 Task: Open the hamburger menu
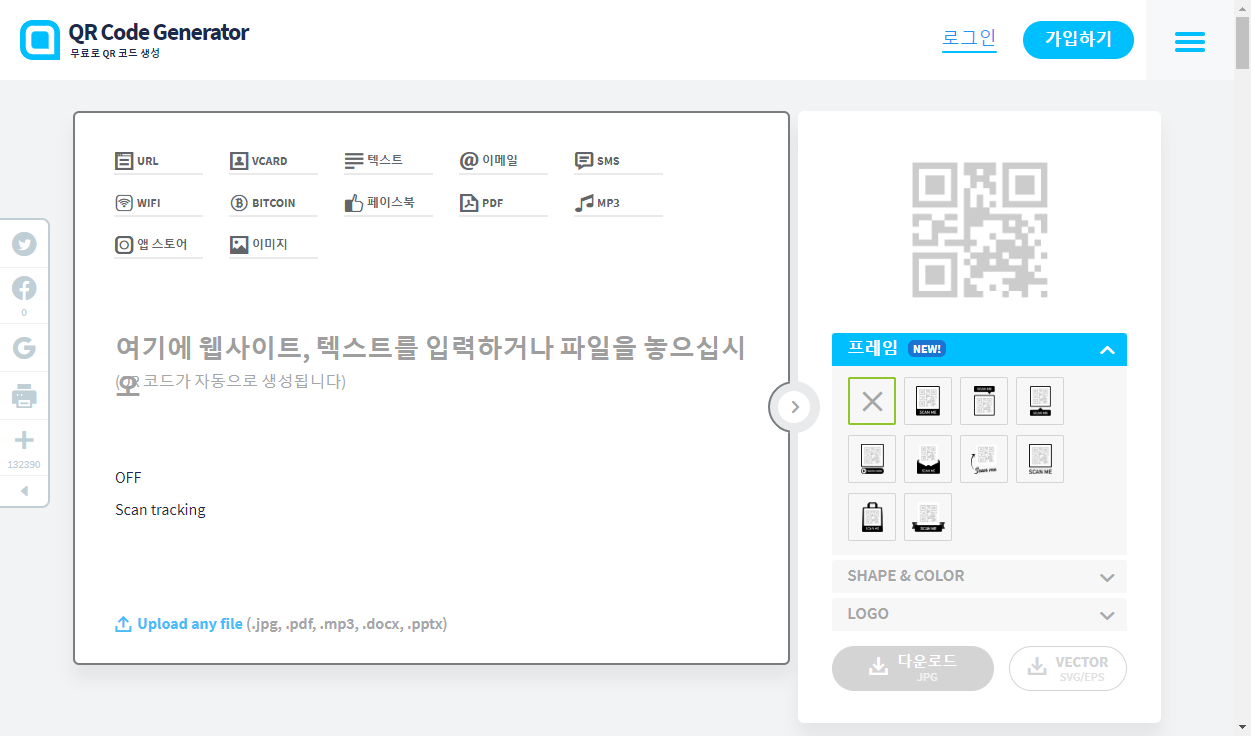pyautogui.click(x=1190, y=41)
